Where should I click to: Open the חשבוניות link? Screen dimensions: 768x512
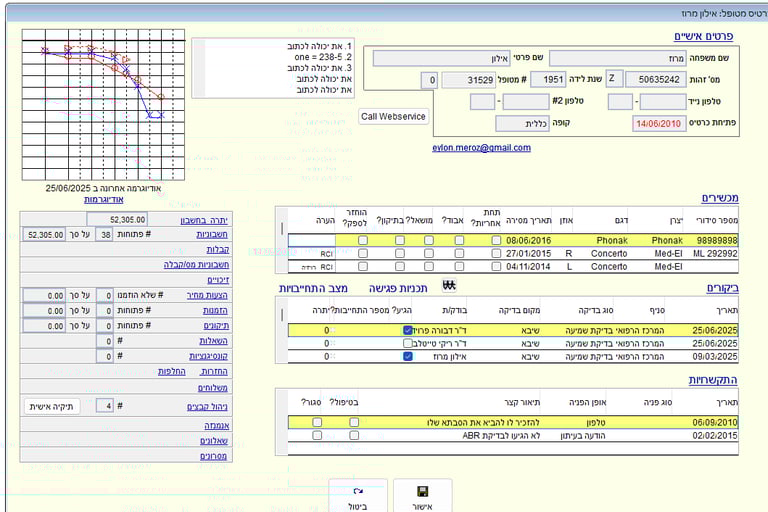point(212,235)
